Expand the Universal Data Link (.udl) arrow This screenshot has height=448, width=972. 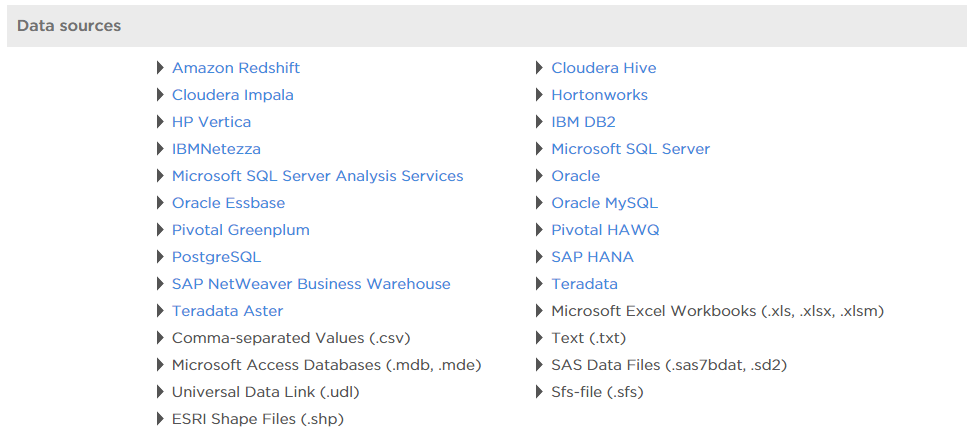tap(161, 392)
